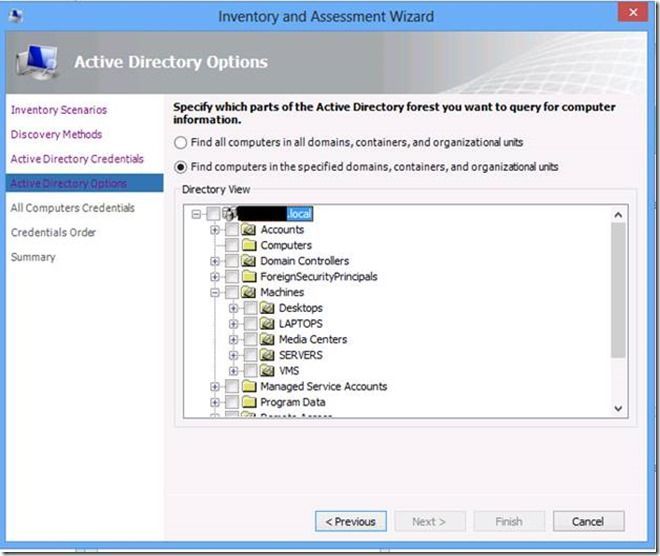The height and width of the screenshot is (556, 660).
Task: Collapse the root .local domain node
Action: 196,214
